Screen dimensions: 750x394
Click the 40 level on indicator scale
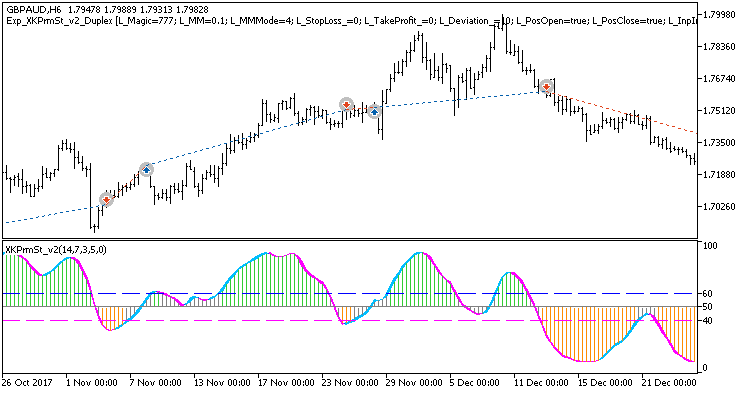(x=708, y=320)
